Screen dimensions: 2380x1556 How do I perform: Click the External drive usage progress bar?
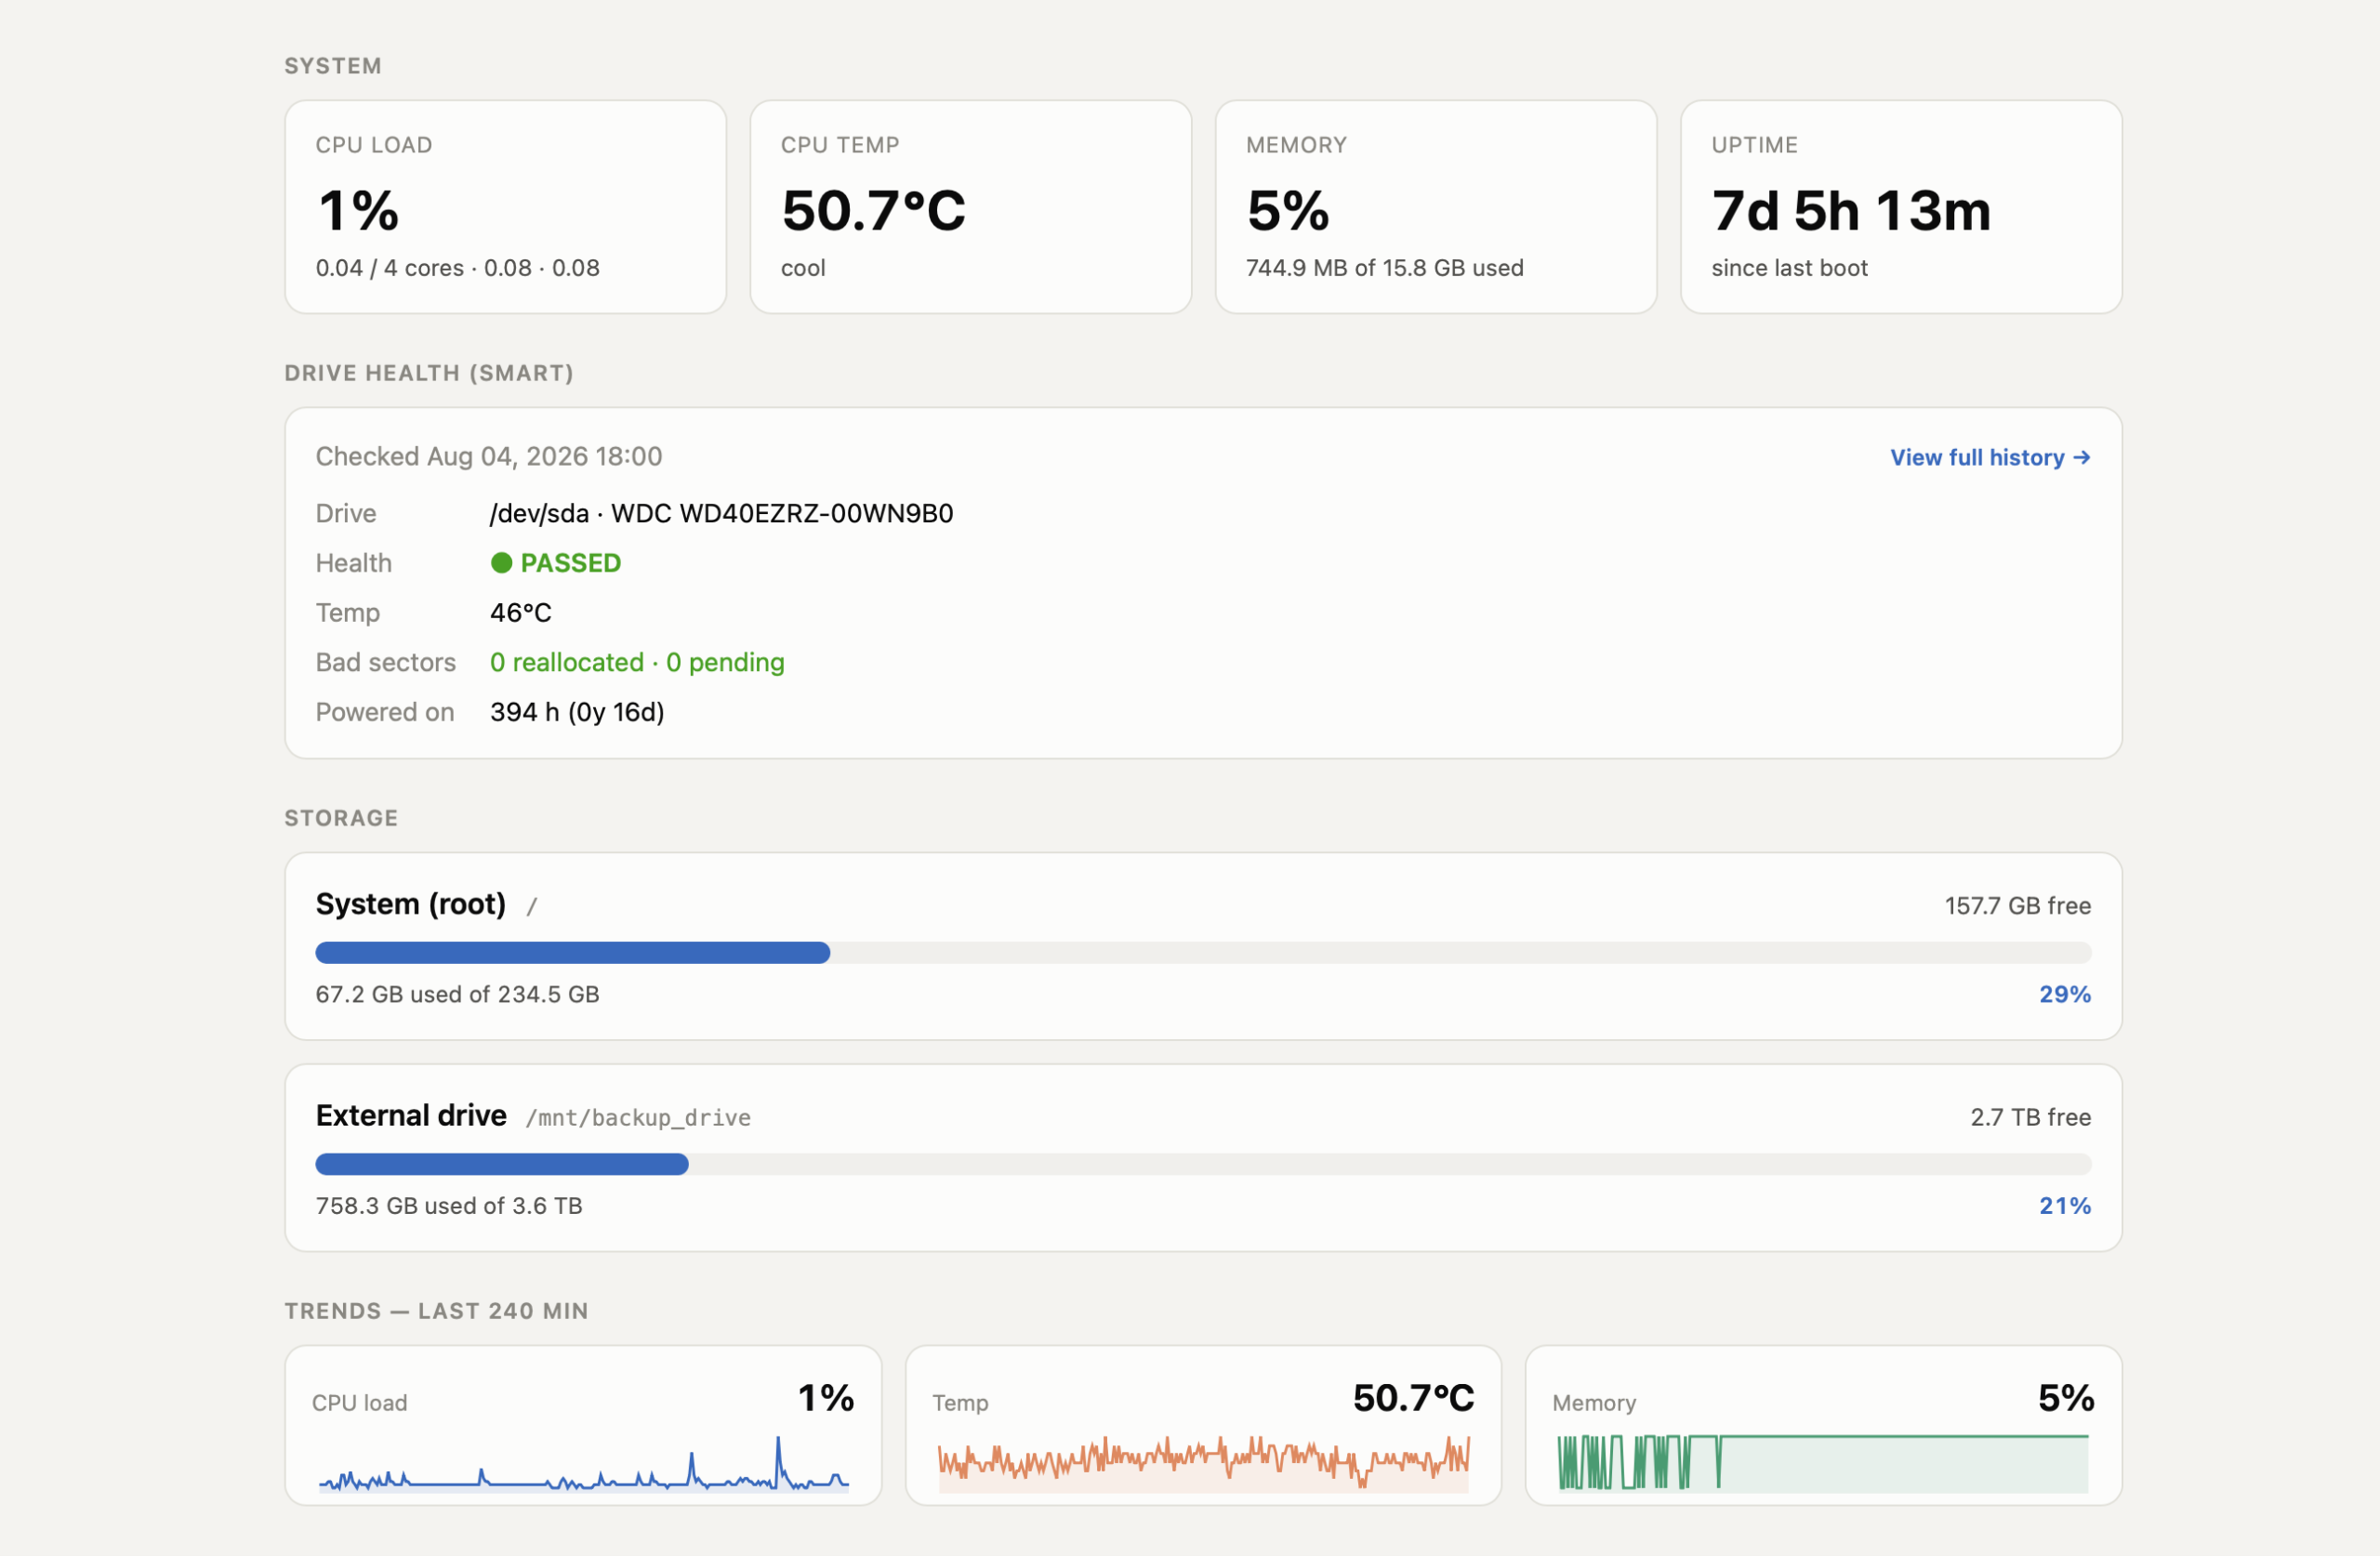[x=1202, y=1163]
